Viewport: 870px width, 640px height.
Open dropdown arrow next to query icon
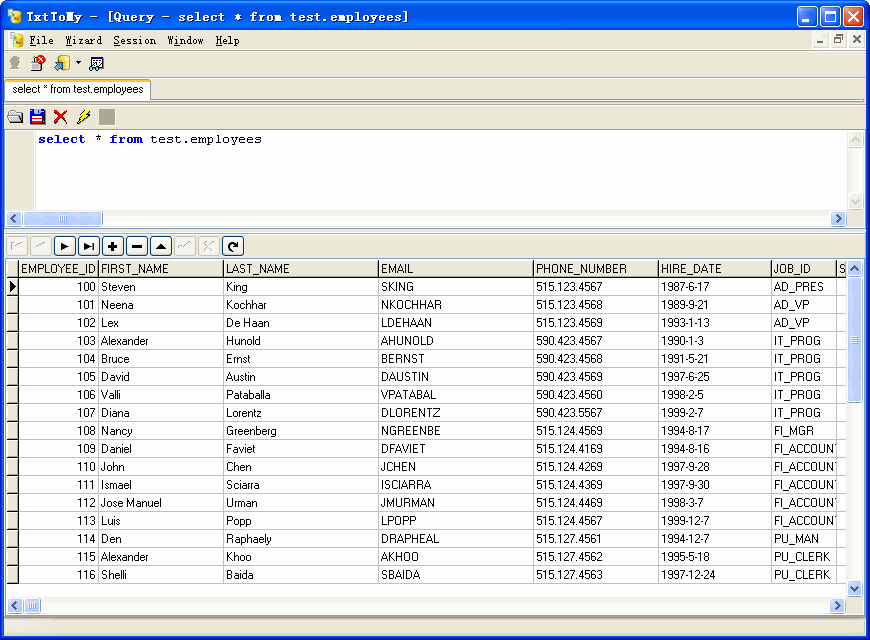[78, 63]
